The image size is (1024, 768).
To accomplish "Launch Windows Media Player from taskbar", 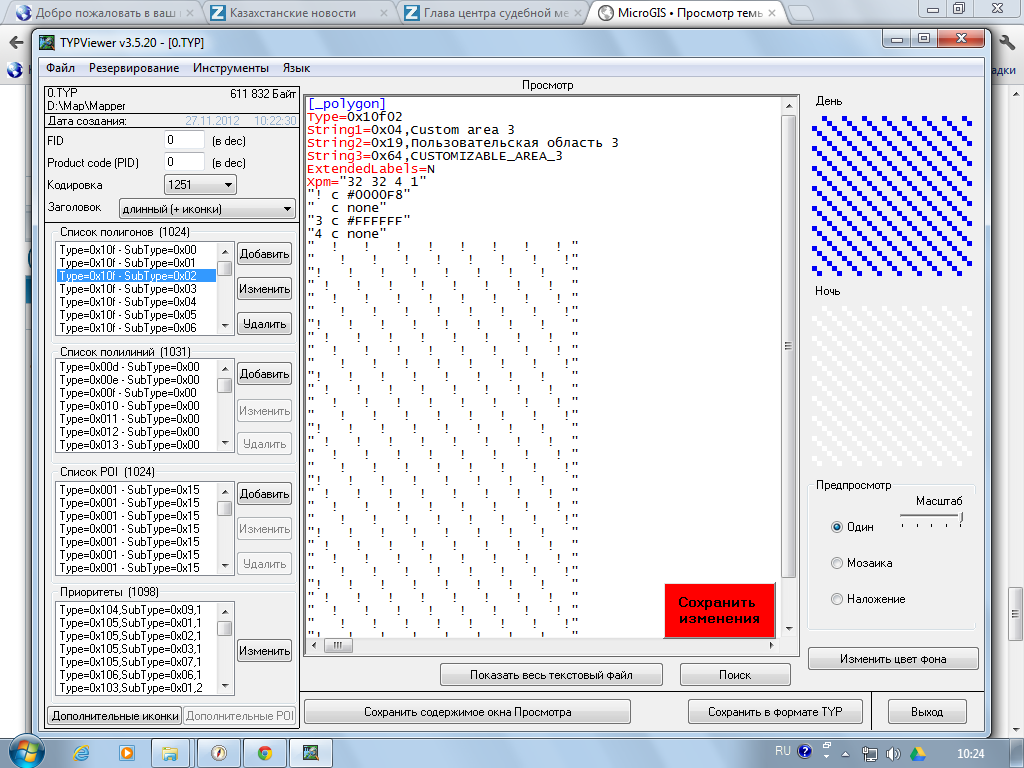I will 127,752.
